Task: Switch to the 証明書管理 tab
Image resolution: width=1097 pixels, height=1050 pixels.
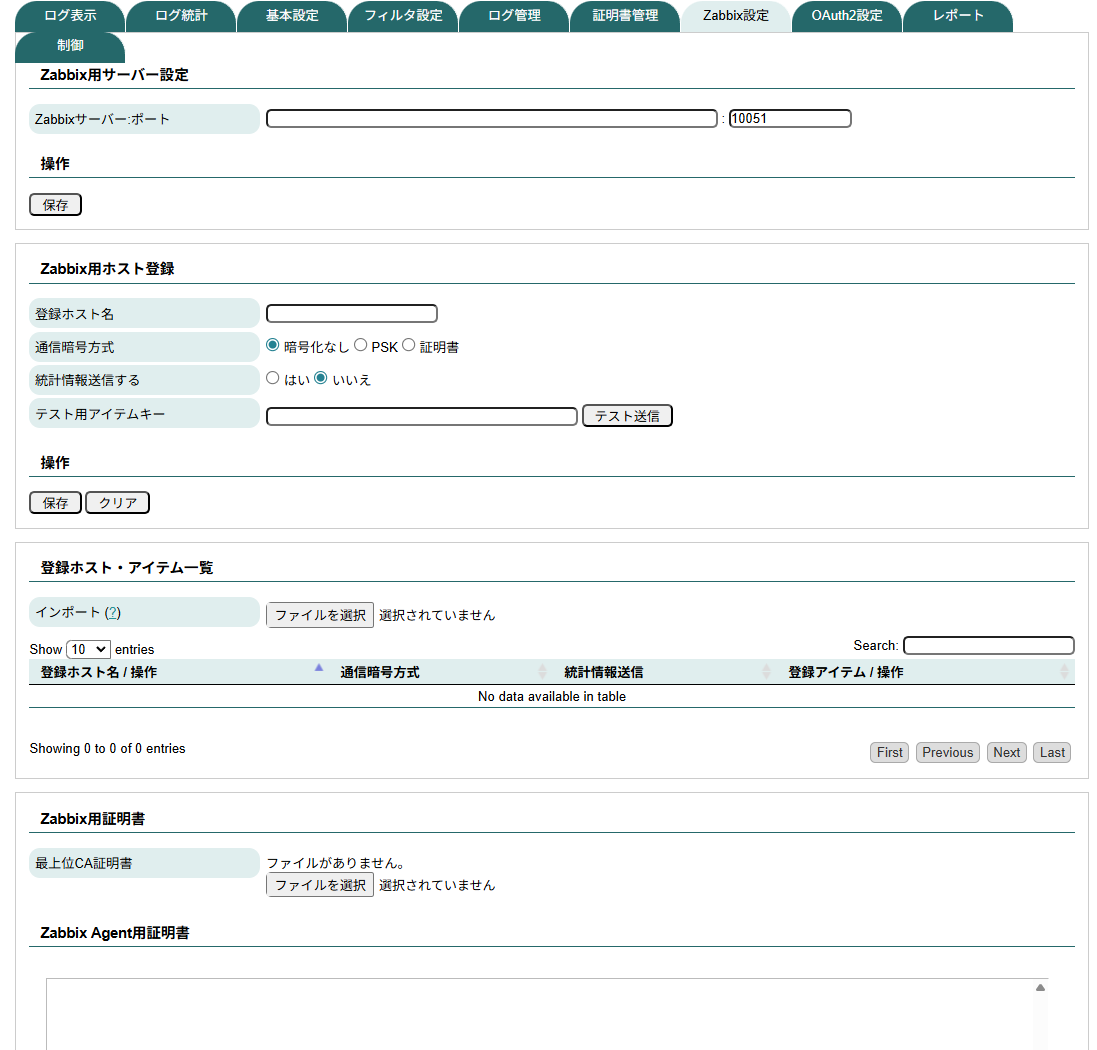Action: 625,15
